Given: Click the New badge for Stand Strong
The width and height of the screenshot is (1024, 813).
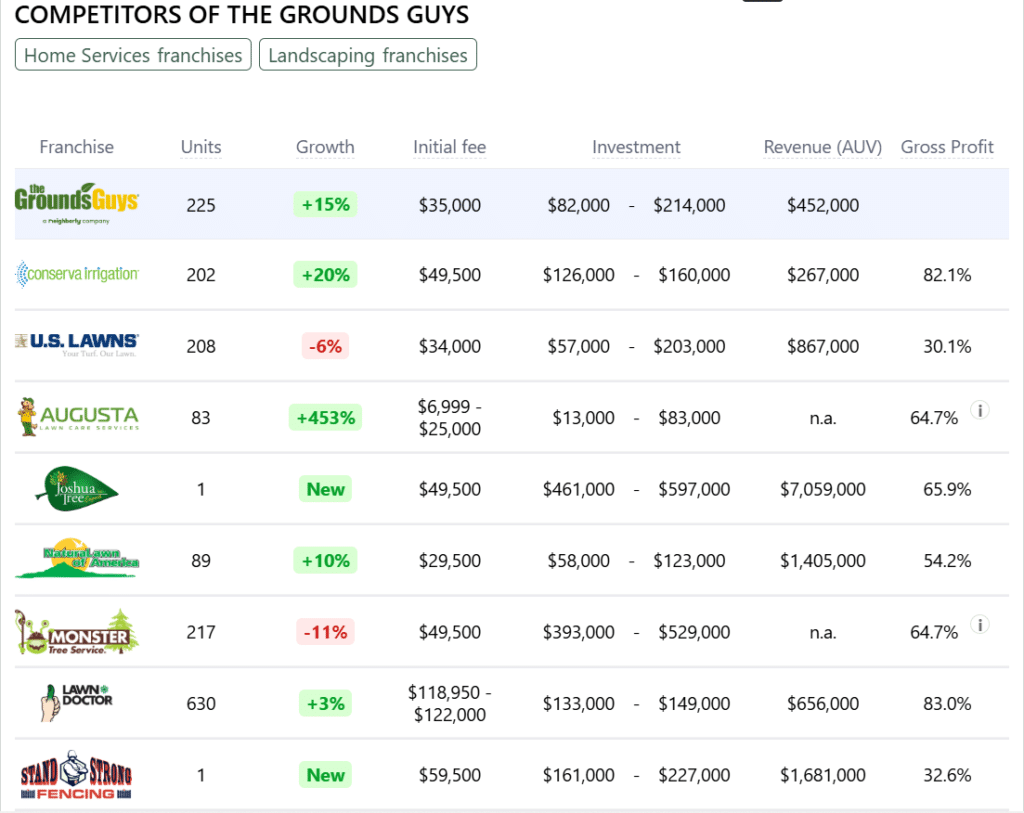Looking at the screenshot, I should click(325, 775).
